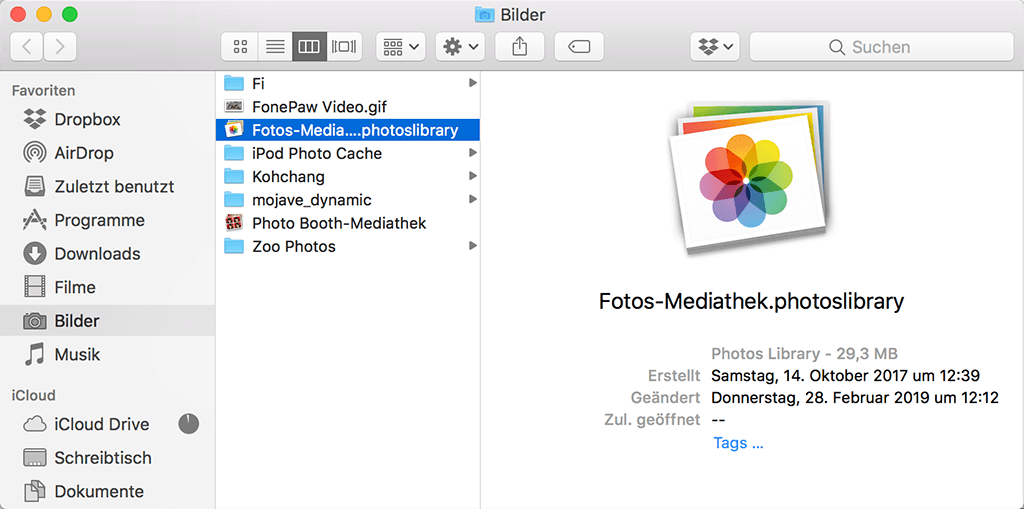Expand the Kohchang folder arrow

472,177
